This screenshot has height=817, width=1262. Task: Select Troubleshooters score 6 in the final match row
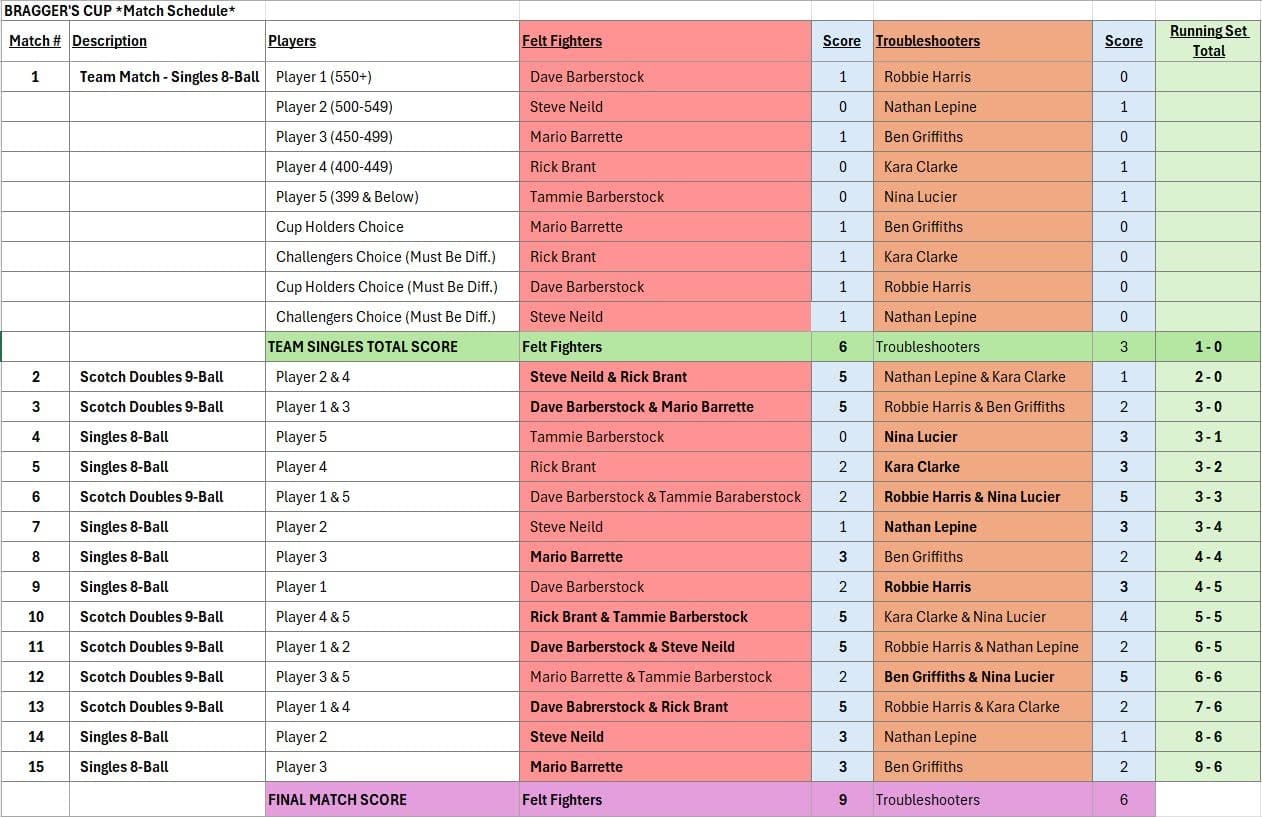1124,800
